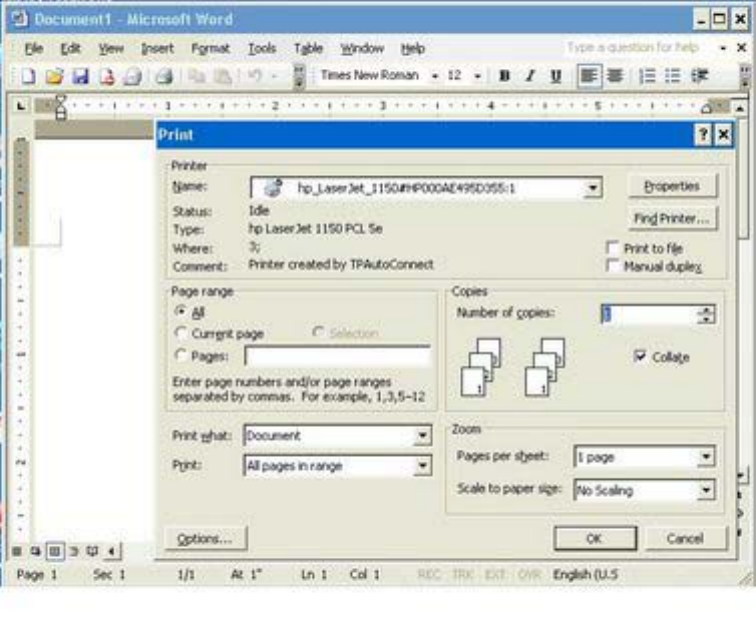Select the All page range option

(181, 312)
